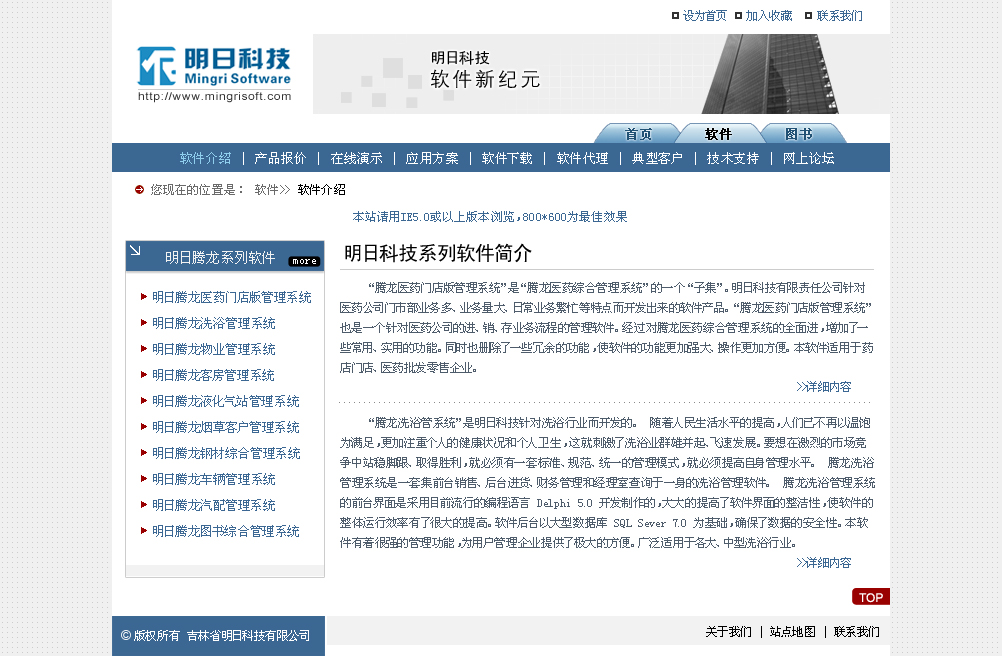
Task: Click the square bullet before 设为首页
Action: point(675,15)
